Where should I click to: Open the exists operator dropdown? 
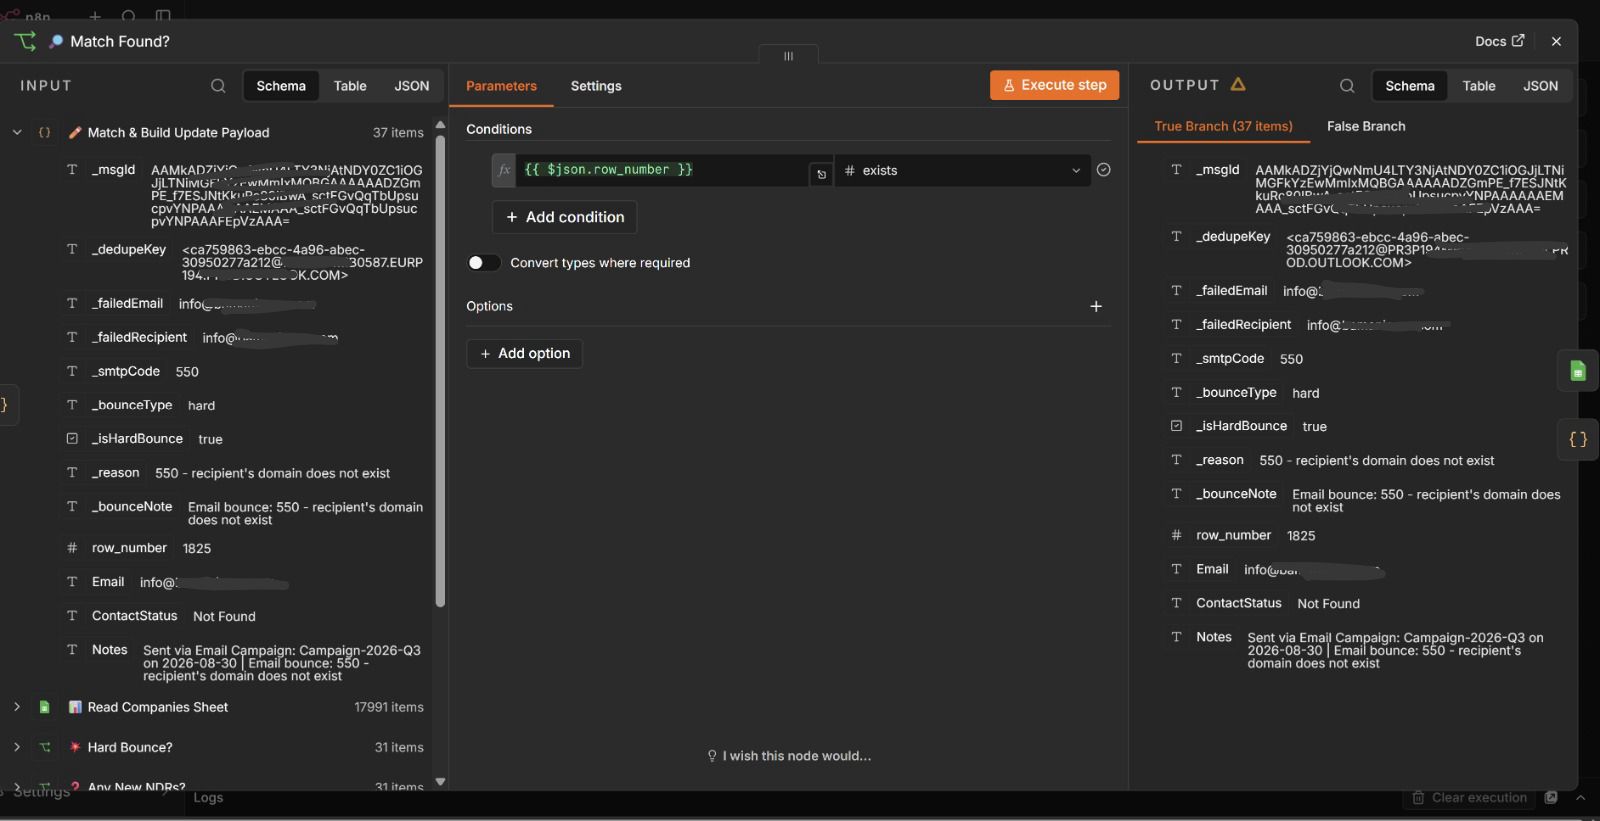point(963,170)
